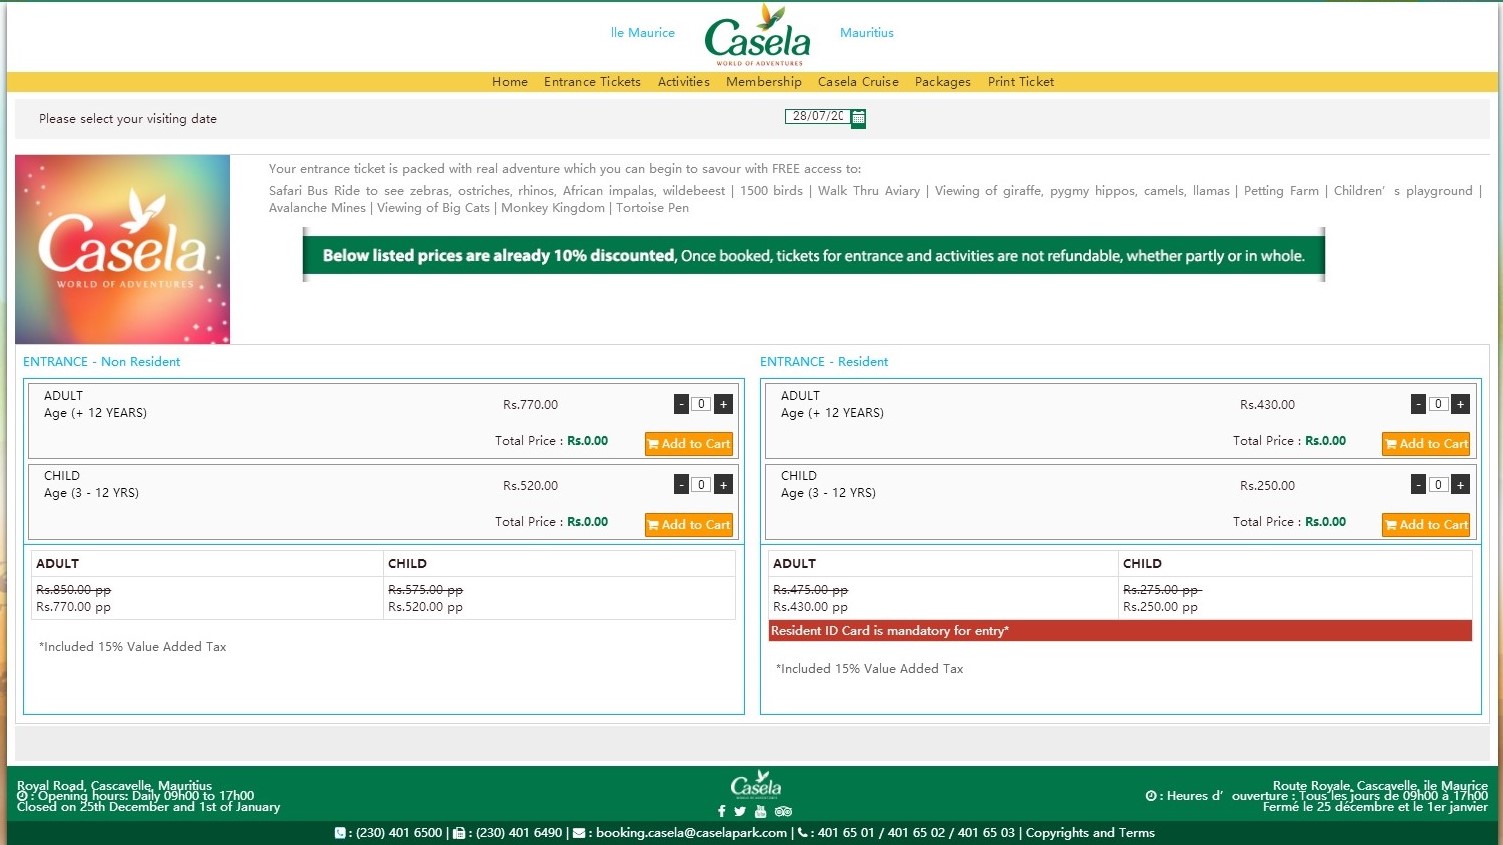Switch language to Mauritius

(867, 33)
